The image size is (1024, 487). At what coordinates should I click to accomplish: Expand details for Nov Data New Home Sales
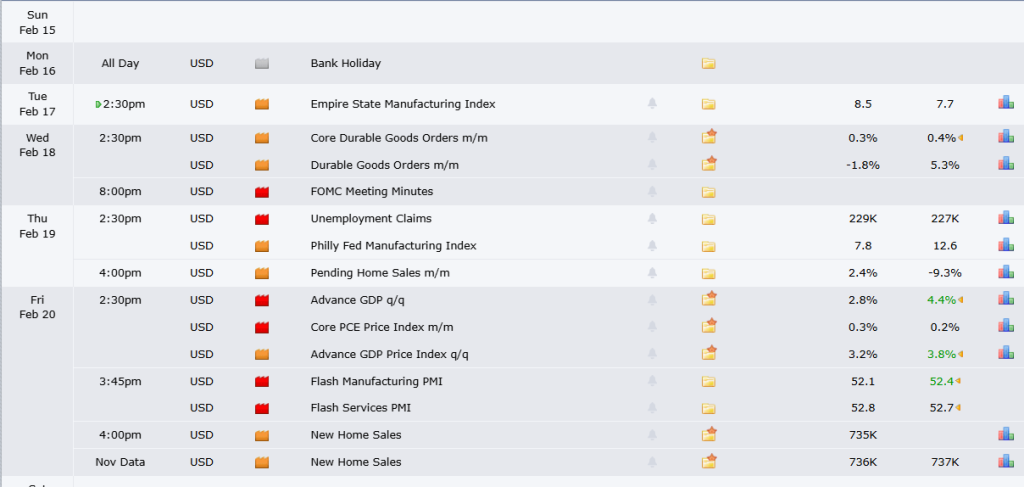click(x=709, y=461)
